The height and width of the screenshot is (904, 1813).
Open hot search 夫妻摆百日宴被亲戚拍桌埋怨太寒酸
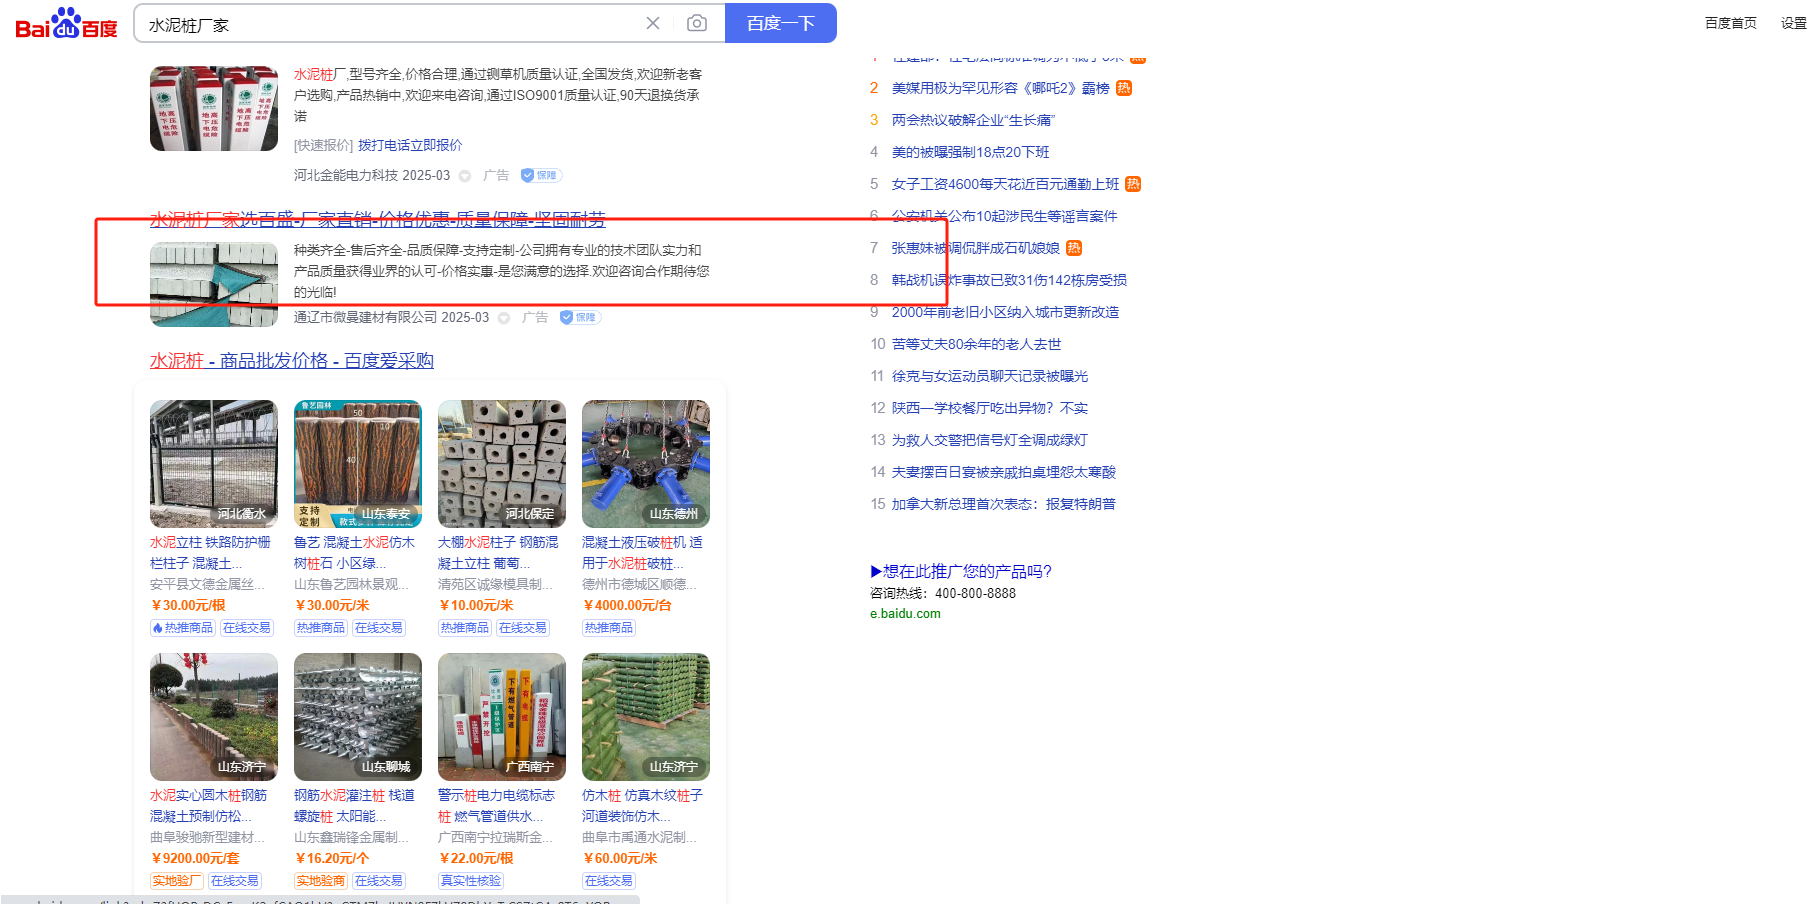1004,472
